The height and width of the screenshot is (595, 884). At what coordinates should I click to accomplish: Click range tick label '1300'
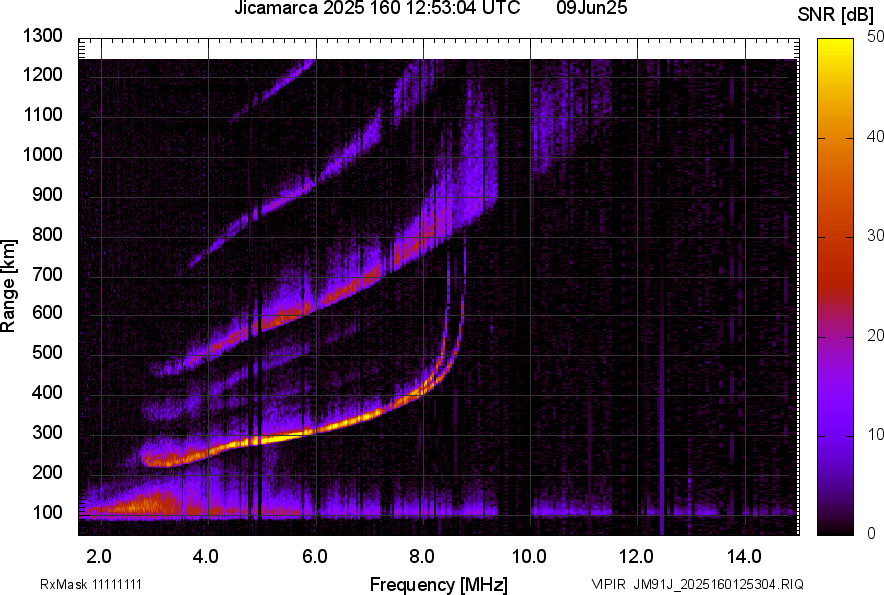coord(42,36)
